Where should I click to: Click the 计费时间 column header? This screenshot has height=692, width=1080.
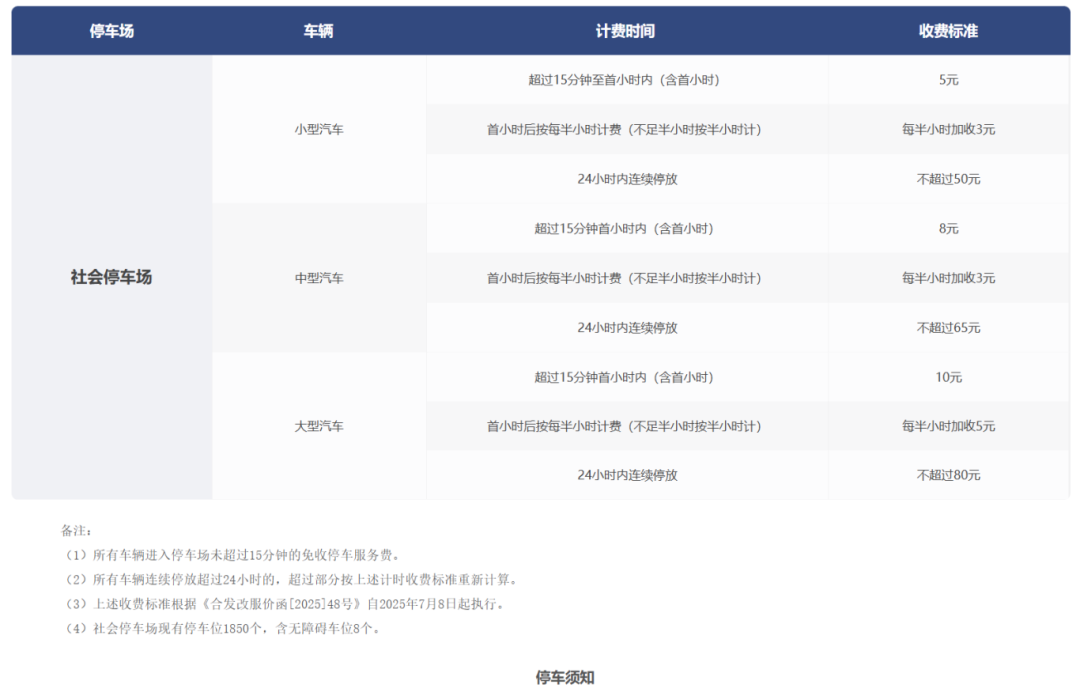[x=625, y=31]
